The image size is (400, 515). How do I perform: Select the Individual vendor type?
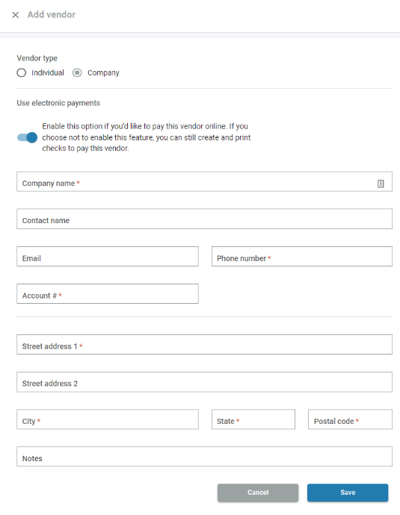21,73
